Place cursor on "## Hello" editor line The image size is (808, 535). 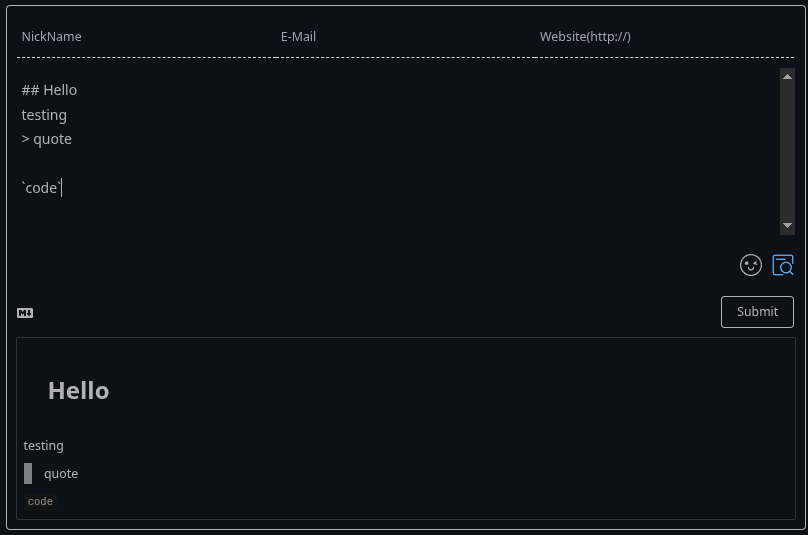tap(50, 90)
